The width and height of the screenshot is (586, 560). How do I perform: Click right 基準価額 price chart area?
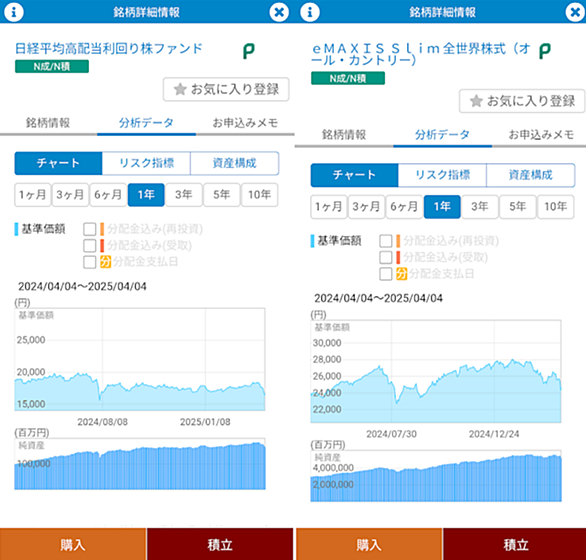[436, 371]
